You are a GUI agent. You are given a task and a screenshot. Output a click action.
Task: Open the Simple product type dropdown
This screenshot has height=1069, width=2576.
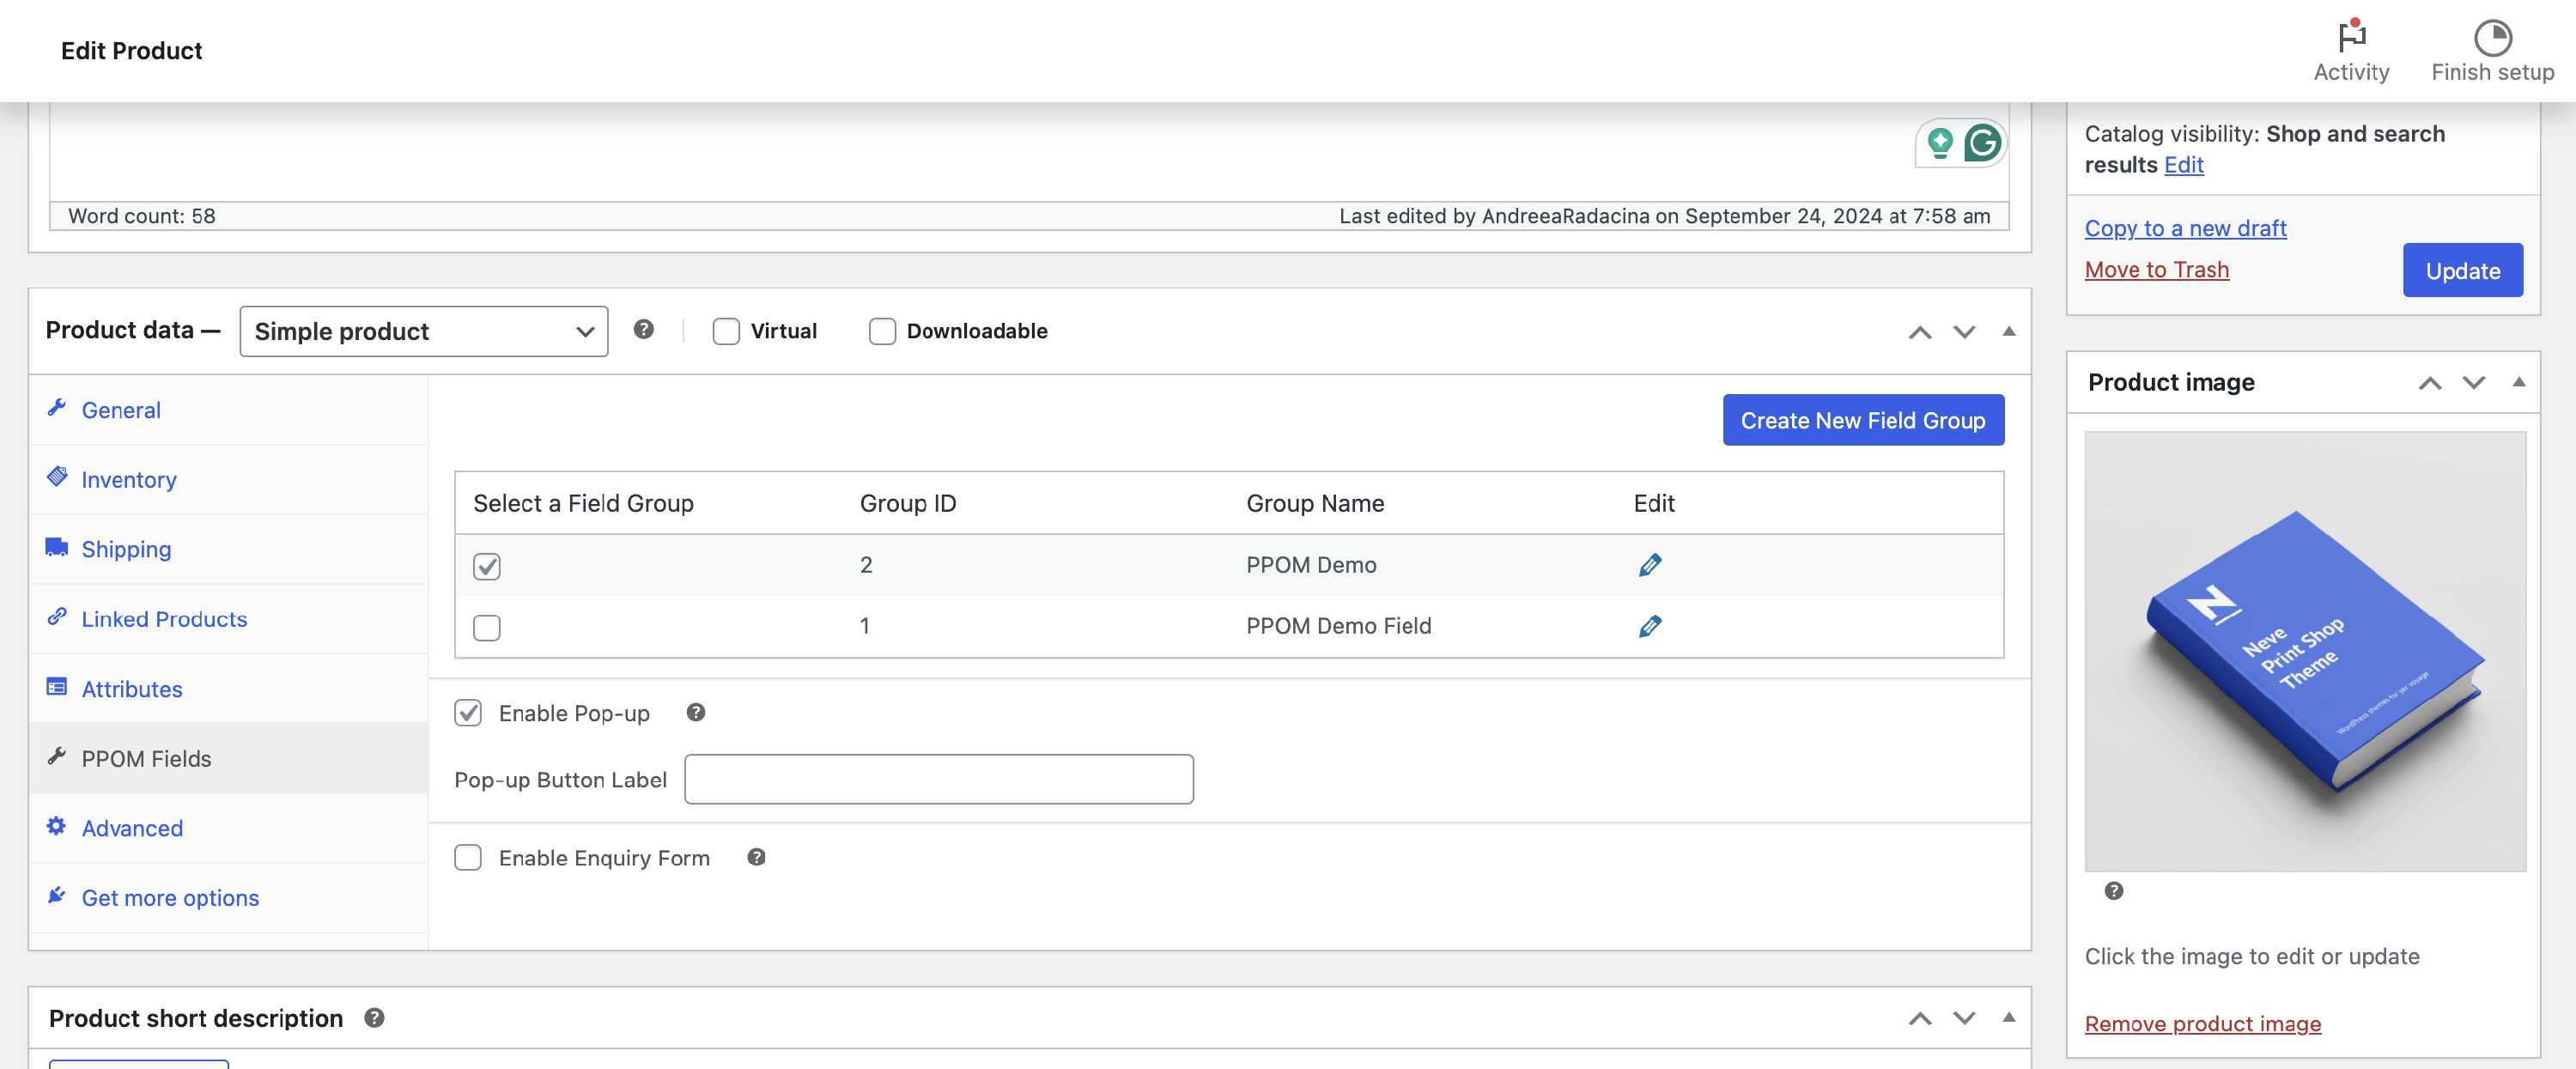[423, 331]
